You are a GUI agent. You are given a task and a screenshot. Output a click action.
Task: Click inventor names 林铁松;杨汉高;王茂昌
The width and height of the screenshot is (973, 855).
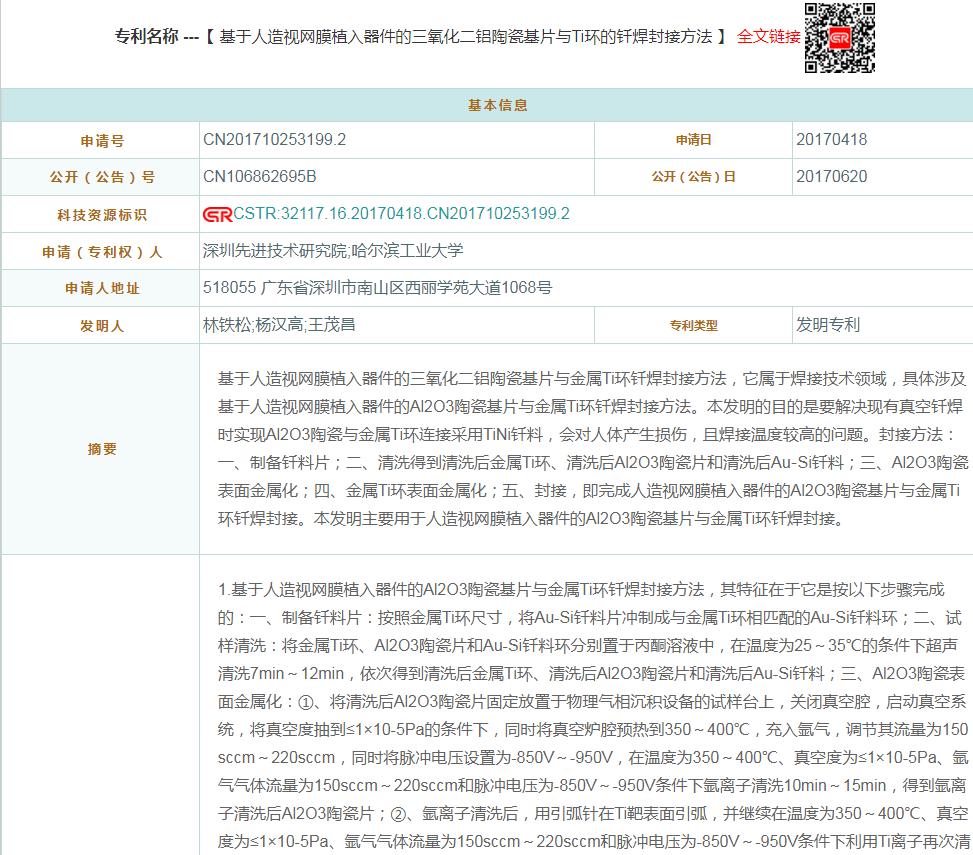coord(279,325)
